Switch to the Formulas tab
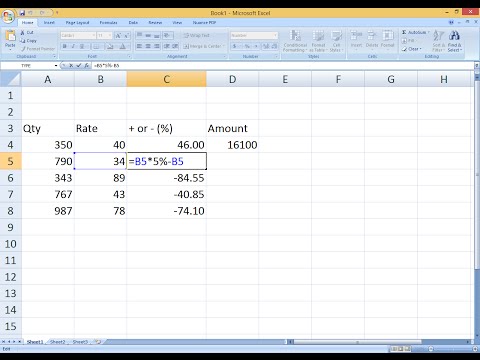 (x=108, y=23)
